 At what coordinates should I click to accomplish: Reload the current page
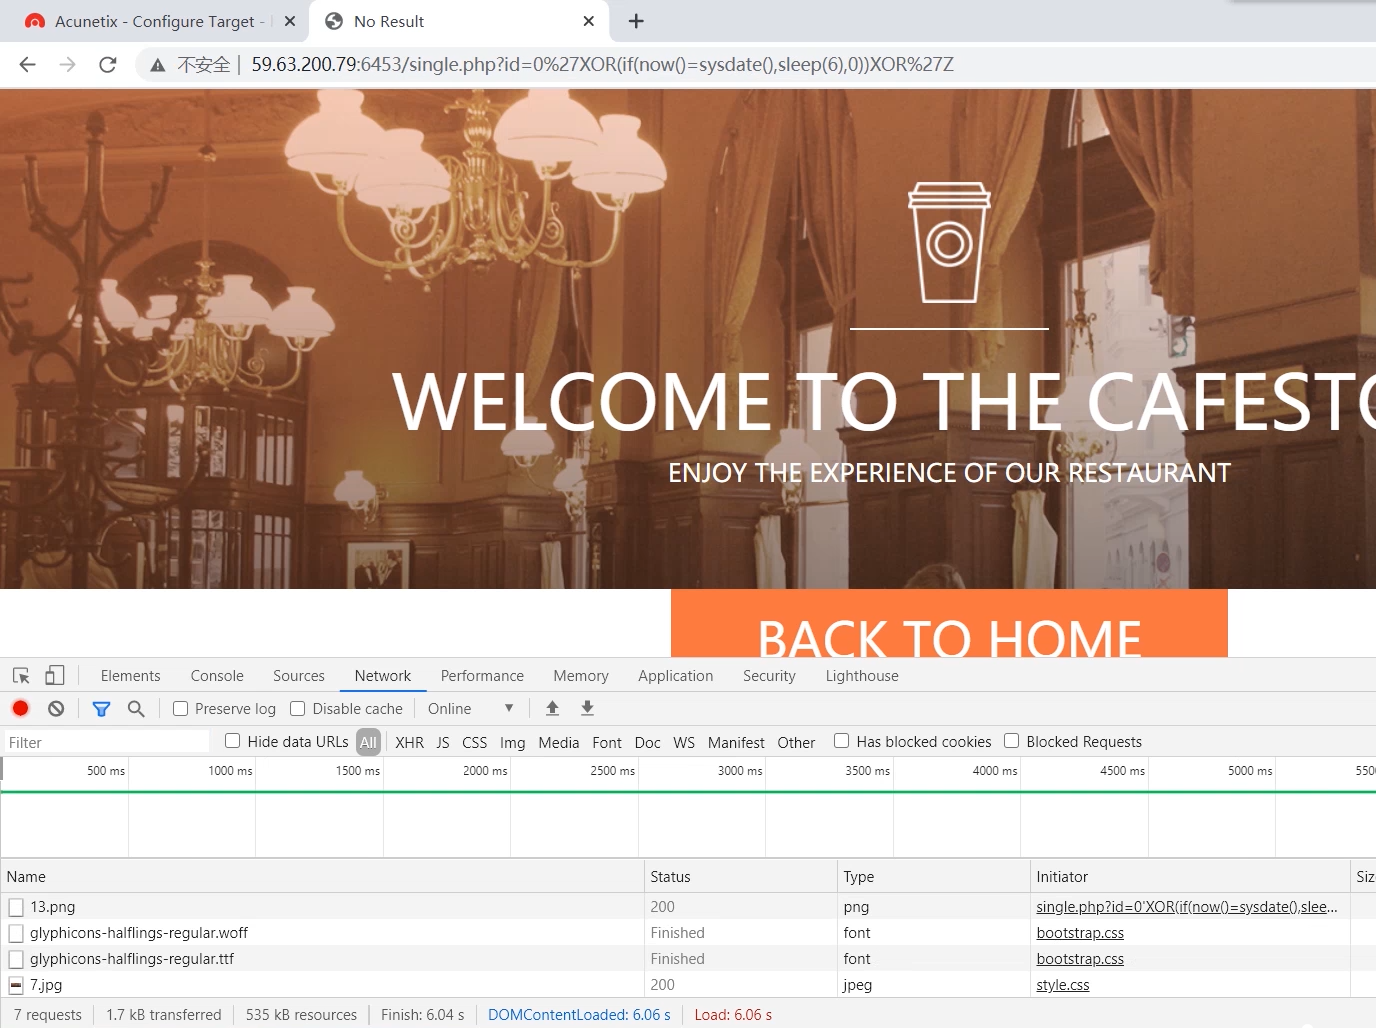[108, 64]
